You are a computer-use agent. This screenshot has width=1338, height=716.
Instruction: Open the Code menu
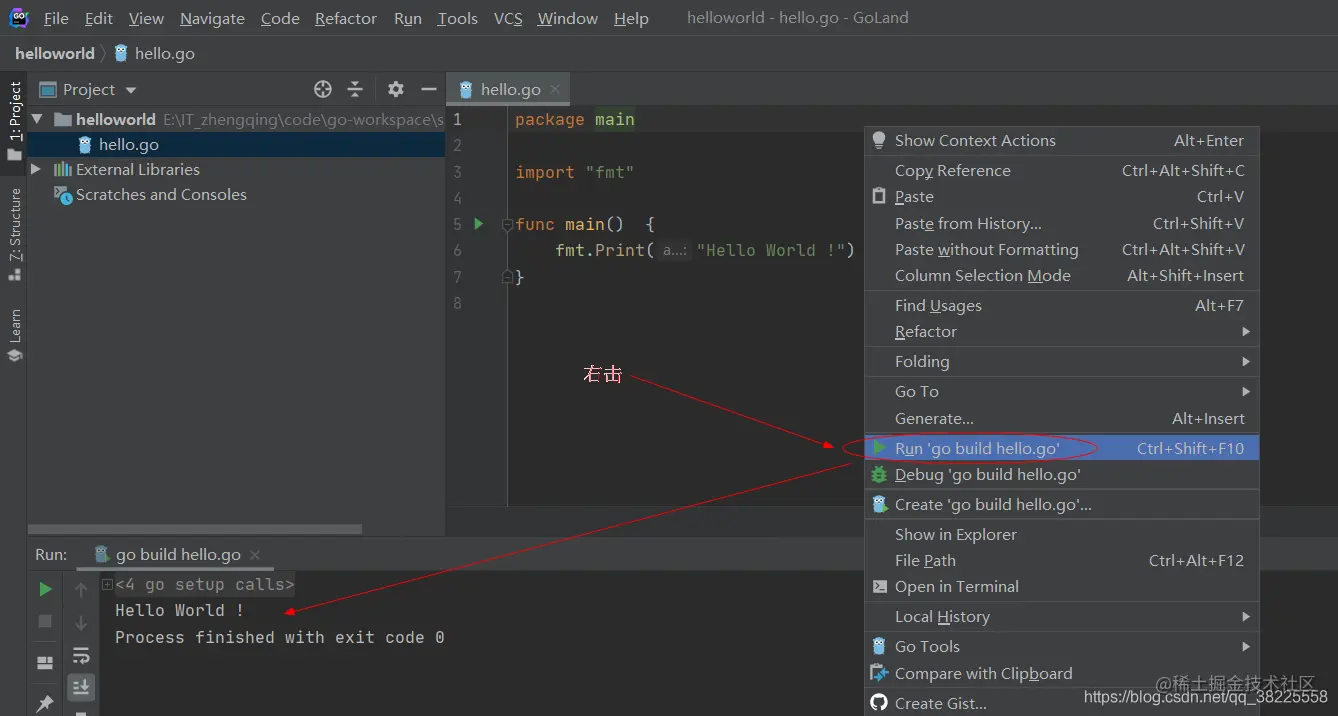[x=280, y=18]
